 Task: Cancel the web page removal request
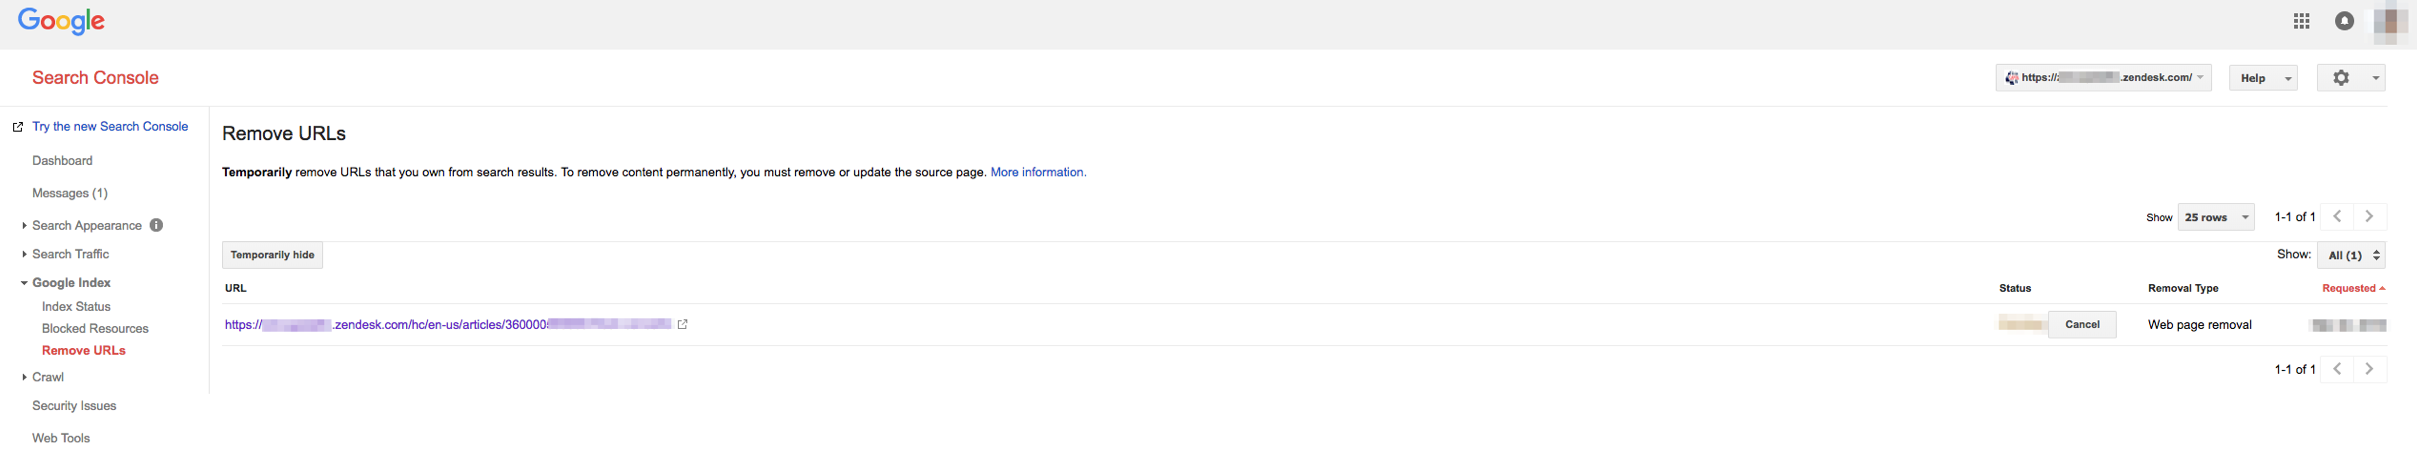pos(2082,325)
